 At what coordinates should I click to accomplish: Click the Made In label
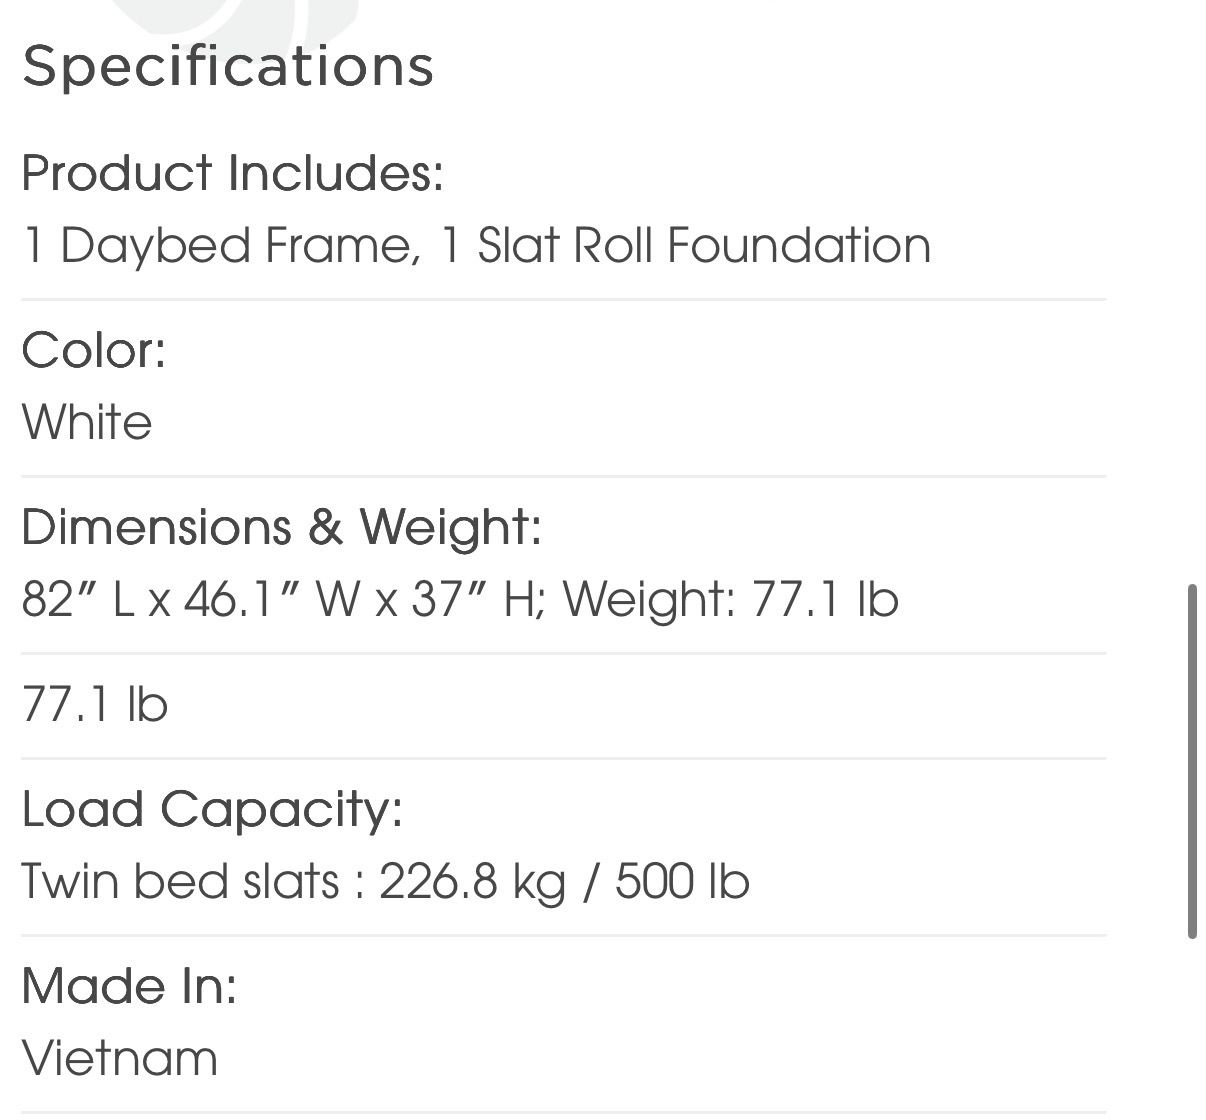point(129,986)
